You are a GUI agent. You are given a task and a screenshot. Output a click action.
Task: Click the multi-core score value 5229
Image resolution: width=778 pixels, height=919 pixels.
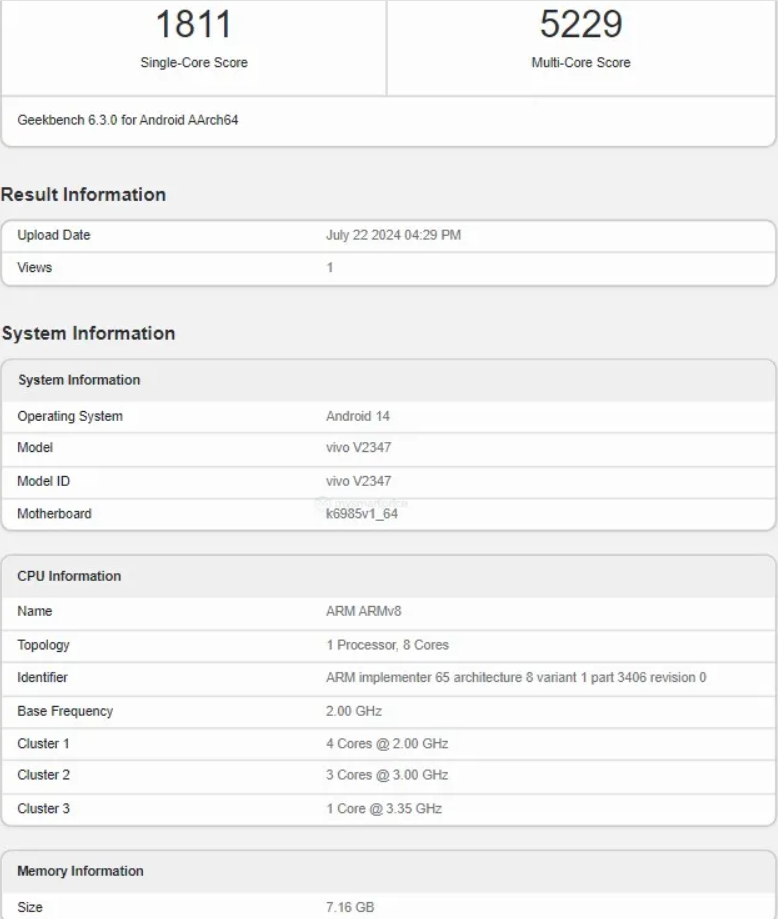click(580, 24)
